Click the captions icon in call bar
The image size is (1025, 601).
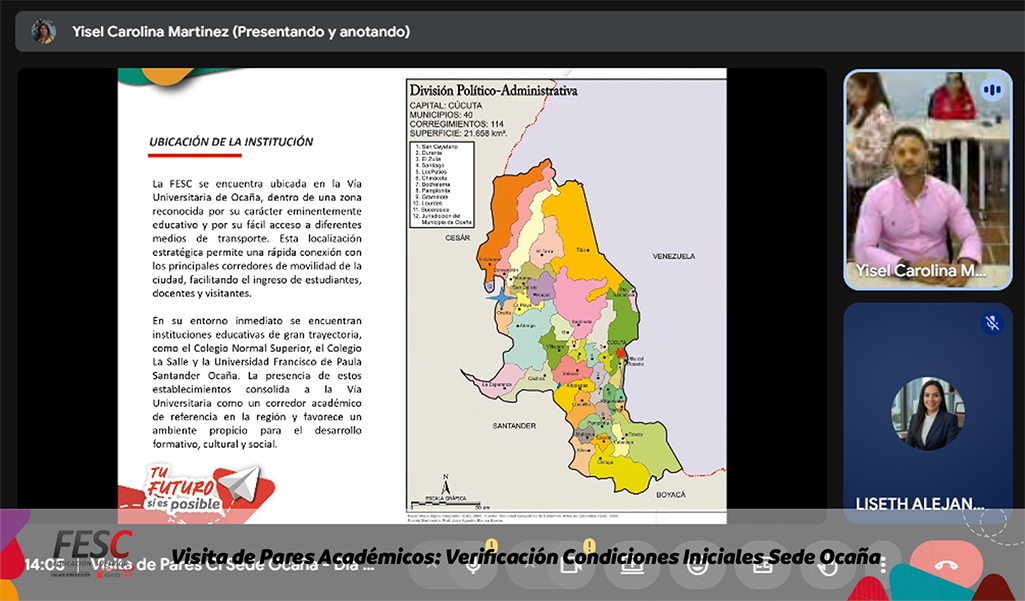click(x=762, y=565)
